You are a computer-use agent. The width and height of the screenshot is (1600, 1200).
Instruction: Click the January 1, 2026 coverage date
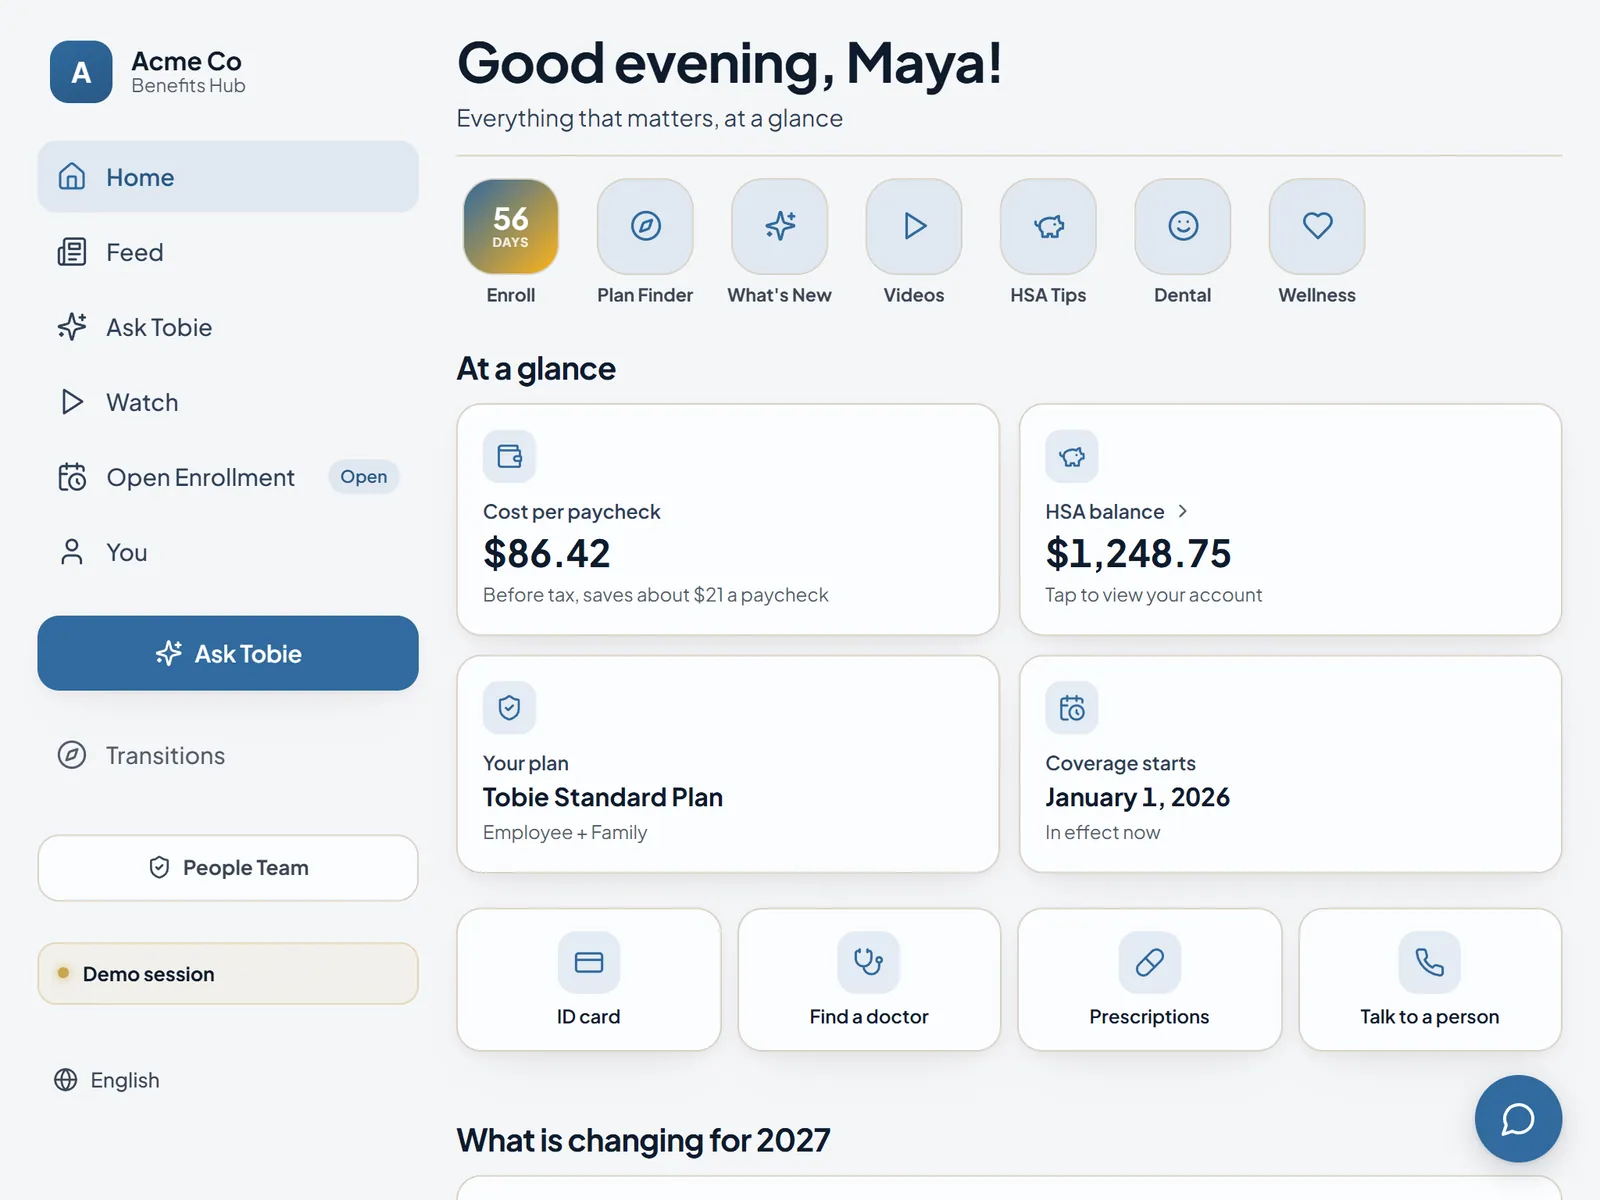point(1138,797)
